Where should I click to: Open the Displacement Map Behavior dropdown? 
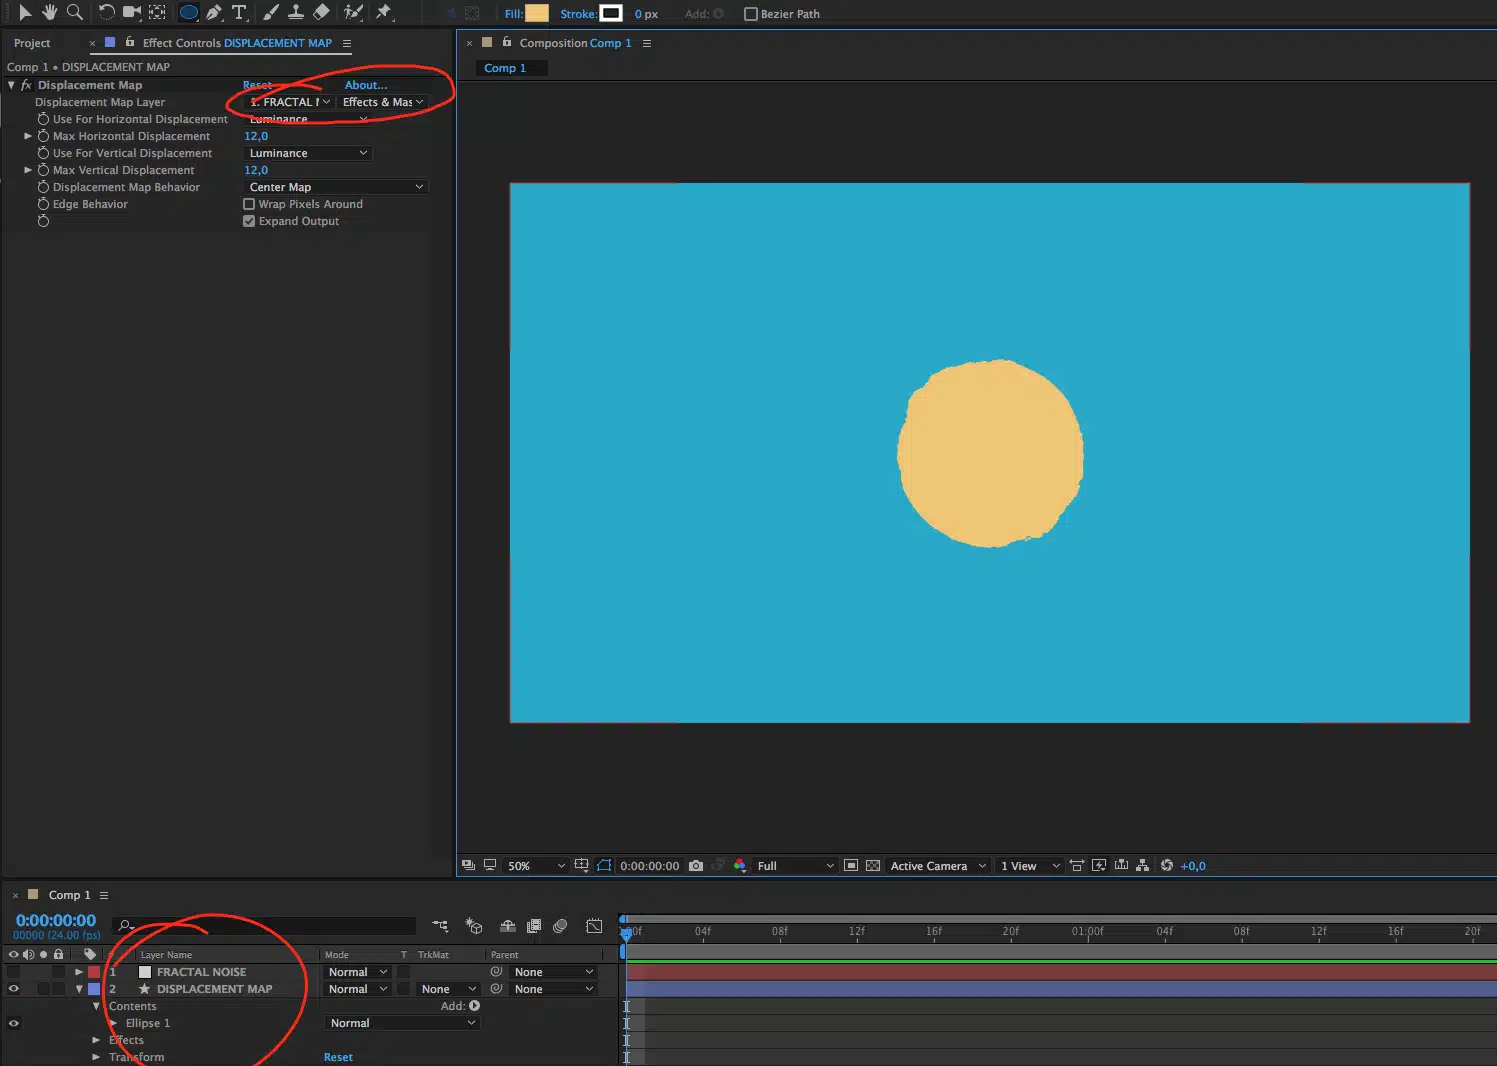pyautogui.click(x=336, y=187)
